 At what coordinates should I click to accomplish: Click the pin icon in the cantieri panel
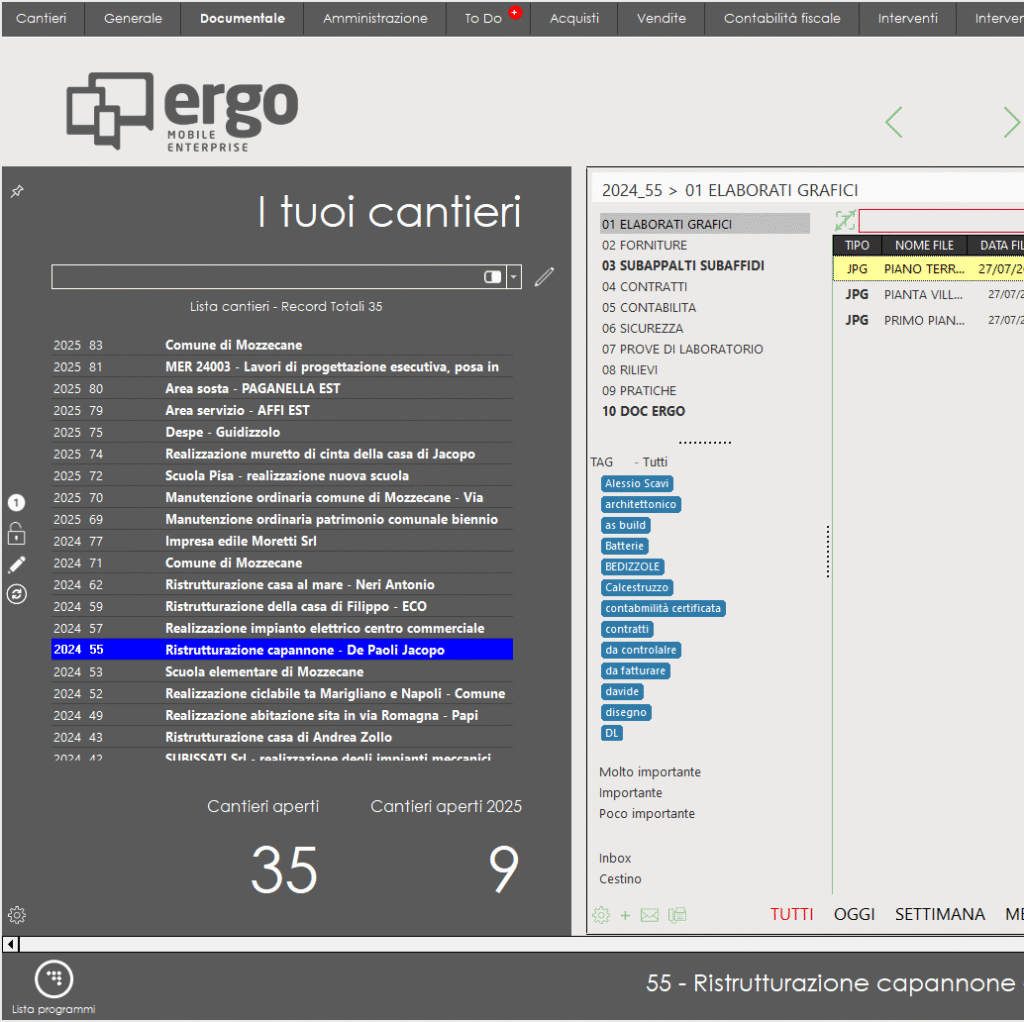(17, 191)
